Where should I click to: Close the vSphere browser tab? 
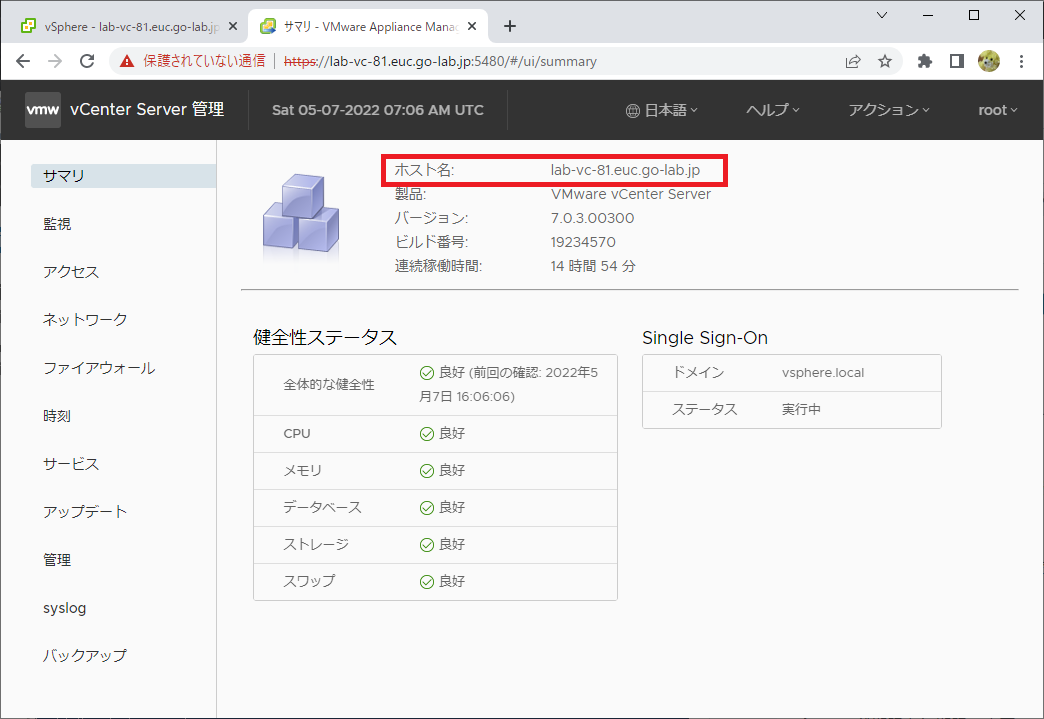(x=232, y=27)
